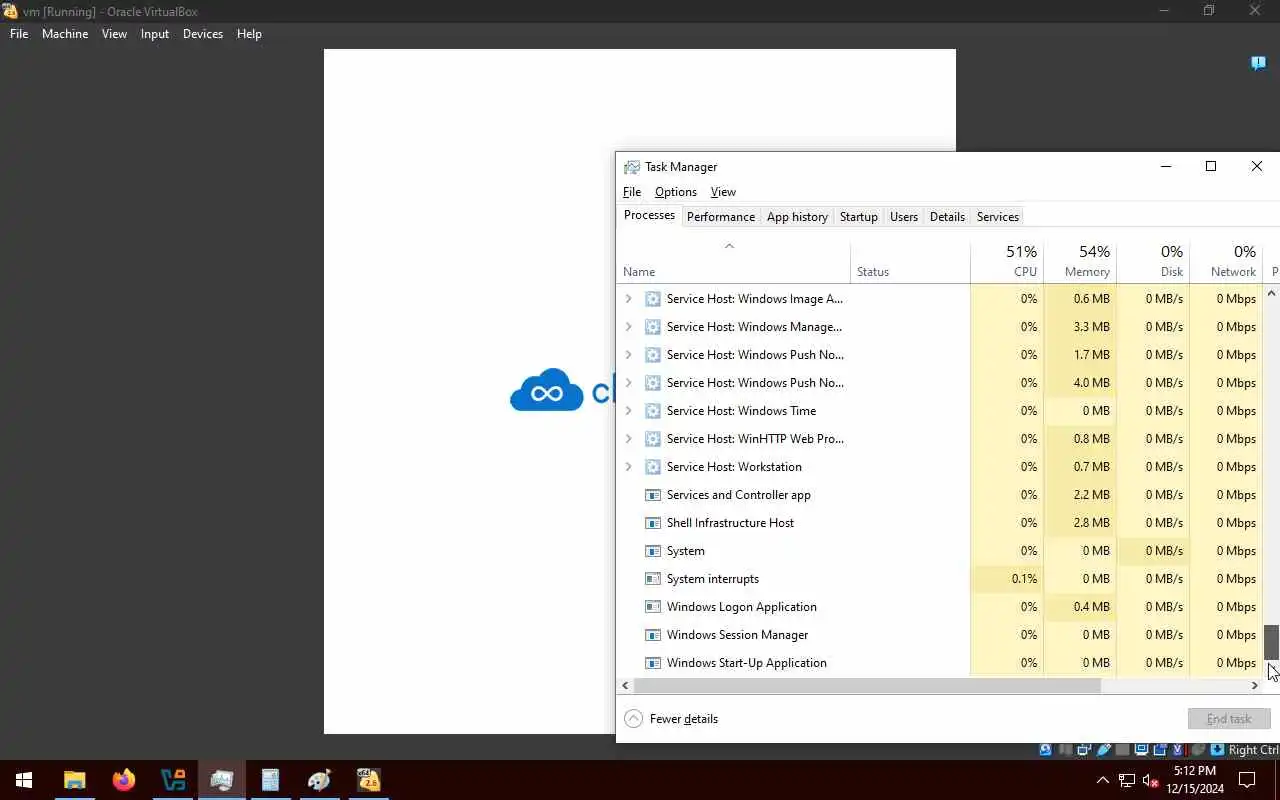The height and width of the screenshot is (800, 1280).
Task: Sort processes by the Memory column header
Action: 1080,261
